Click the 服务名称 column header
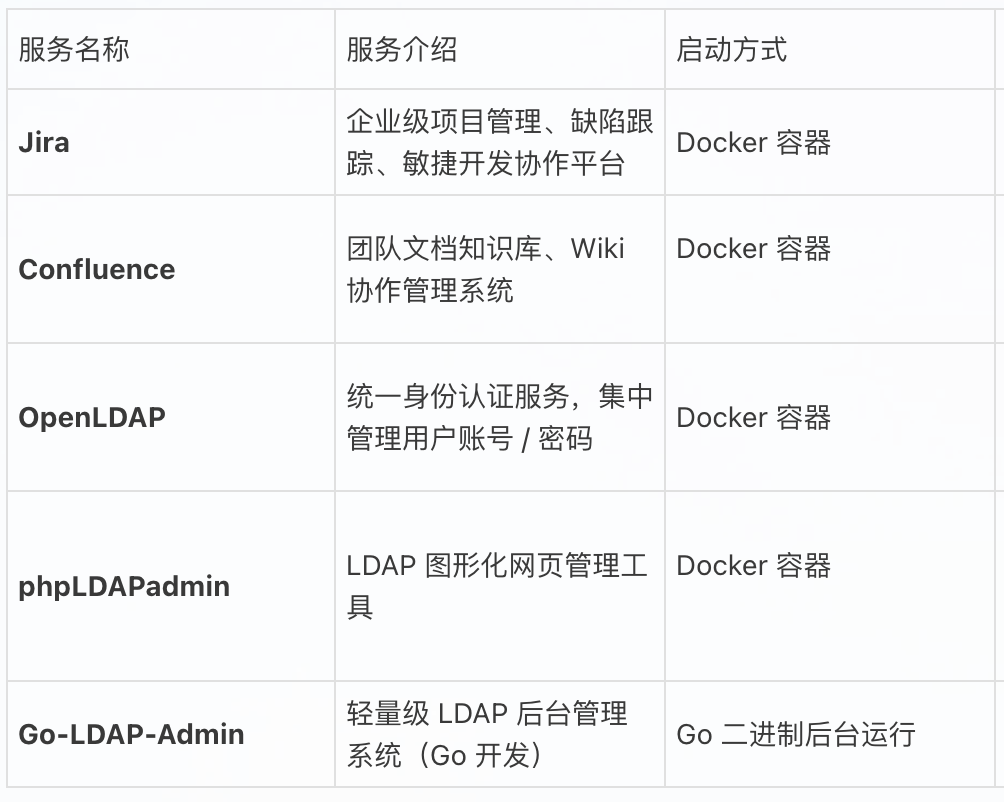This screenshot has width=1004, height=802. pyautogui.click(x=74, y=50)
